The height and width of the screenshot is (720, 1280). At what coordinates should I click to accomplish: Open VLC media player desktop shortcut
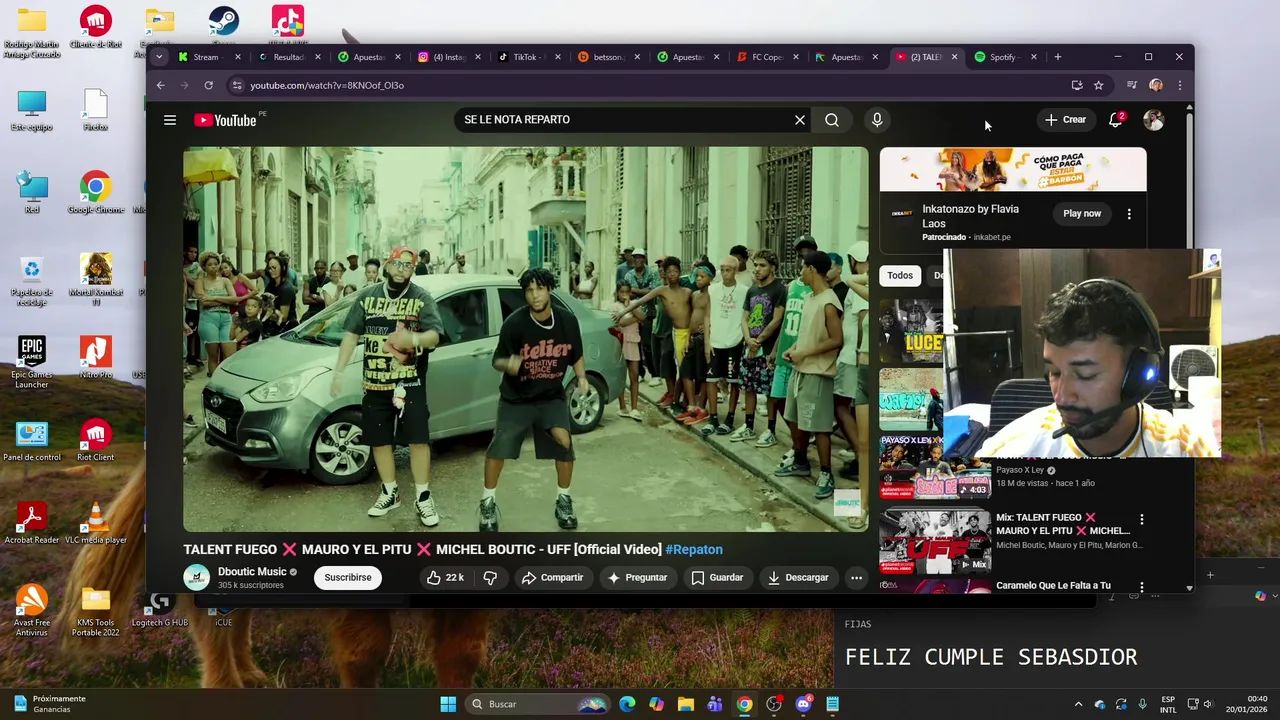[95, 523]
